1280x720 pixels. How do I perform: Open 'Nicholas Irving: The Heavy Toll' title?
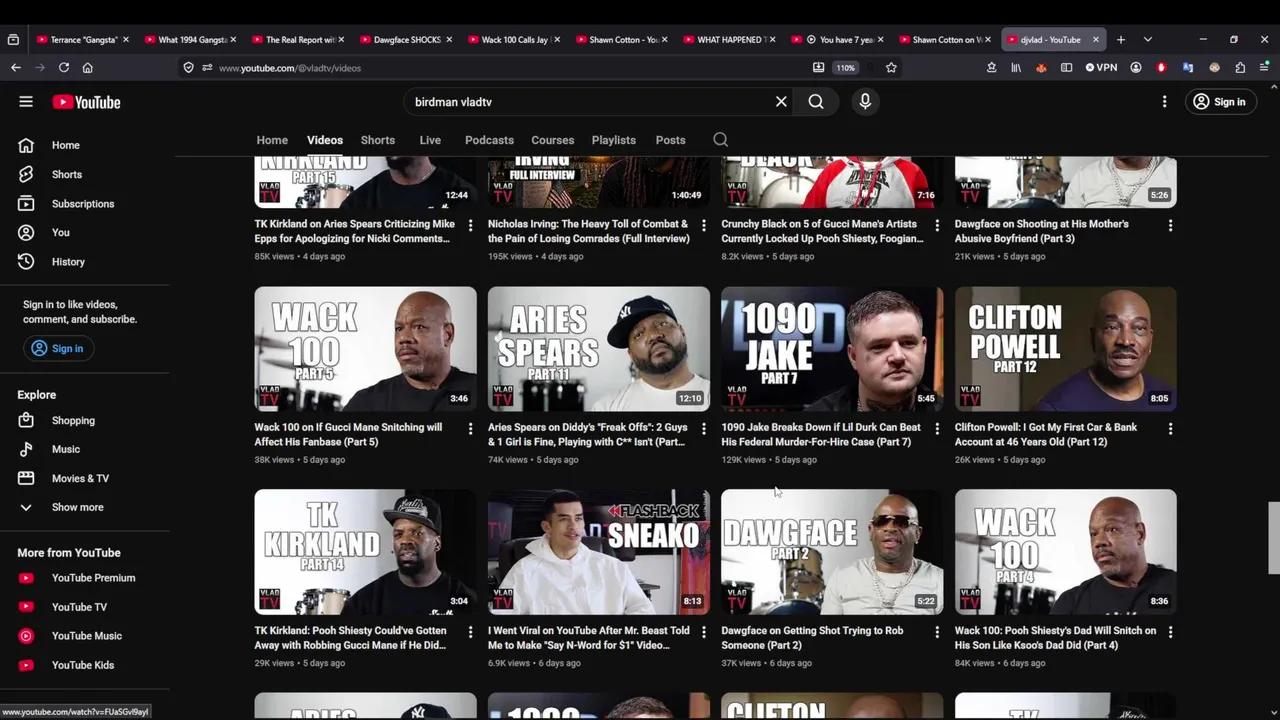point(588,231)
